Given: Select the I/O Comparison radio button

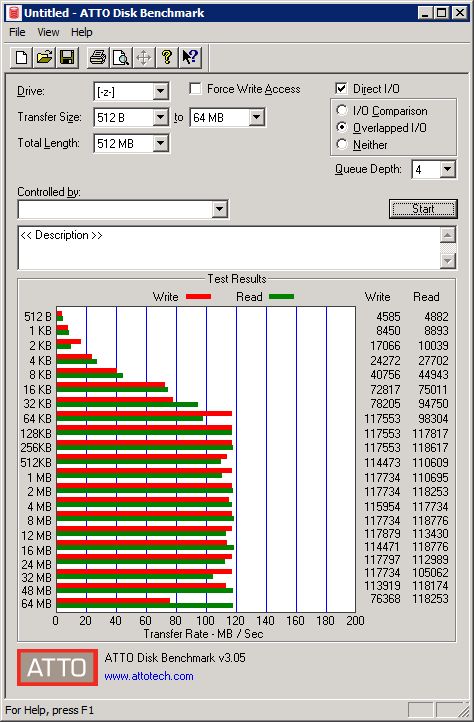Looking at the screenshot, I should 342,111.
